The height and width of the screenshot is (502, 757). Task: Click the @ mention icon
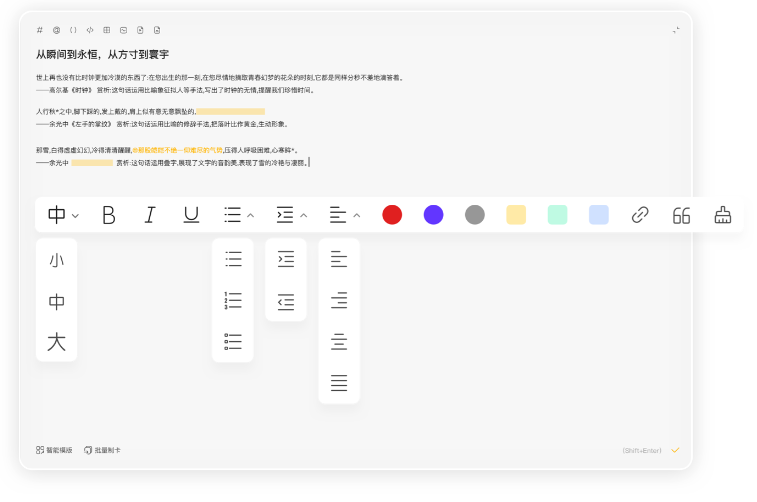(56, 30)
